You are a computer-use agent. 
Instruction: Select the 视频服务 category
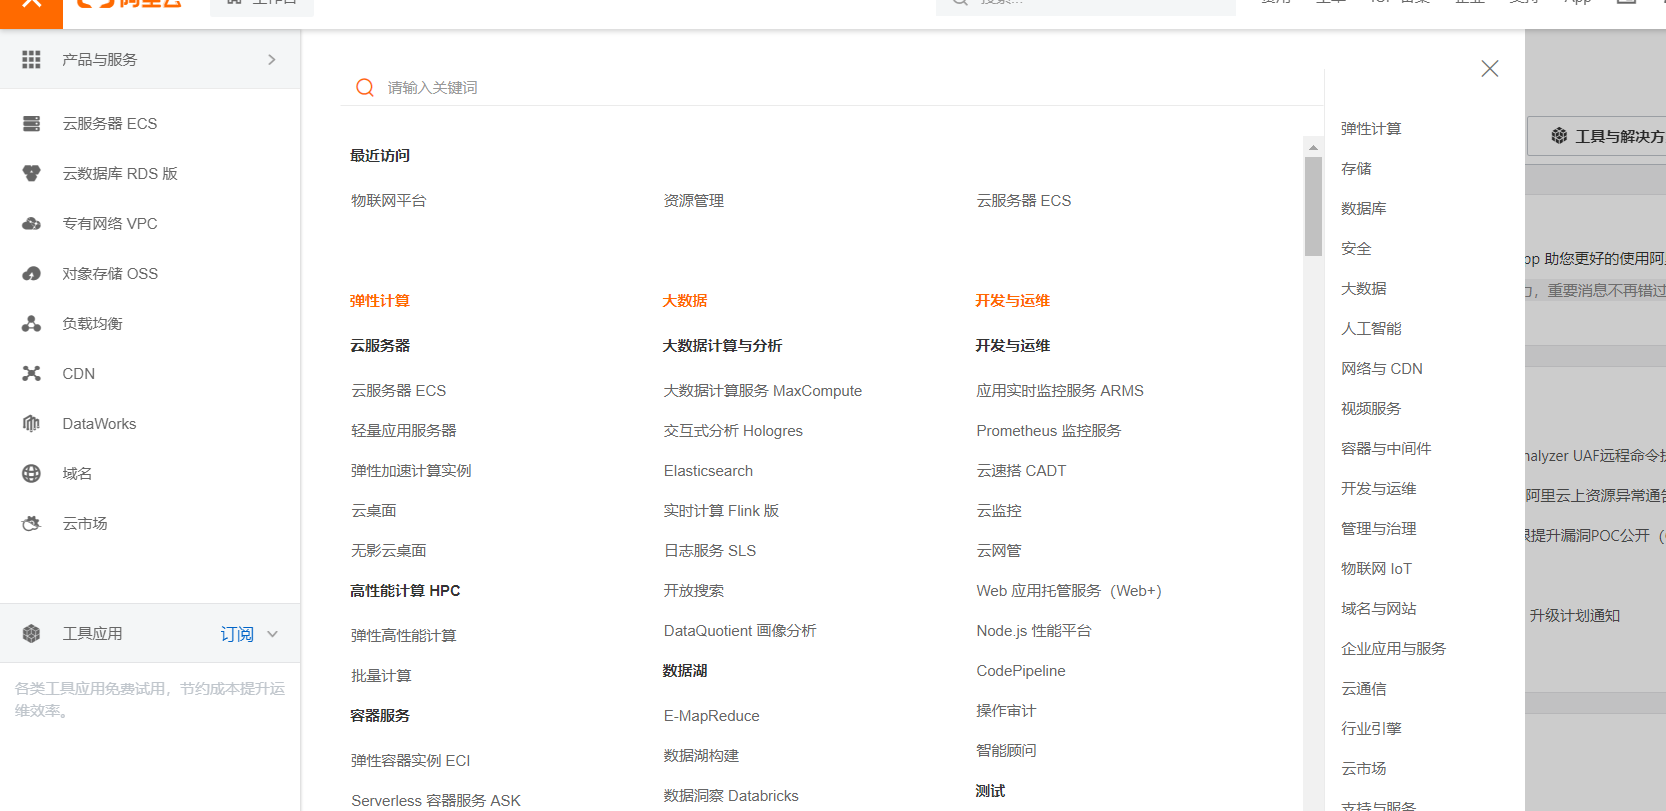[1371, 409]
